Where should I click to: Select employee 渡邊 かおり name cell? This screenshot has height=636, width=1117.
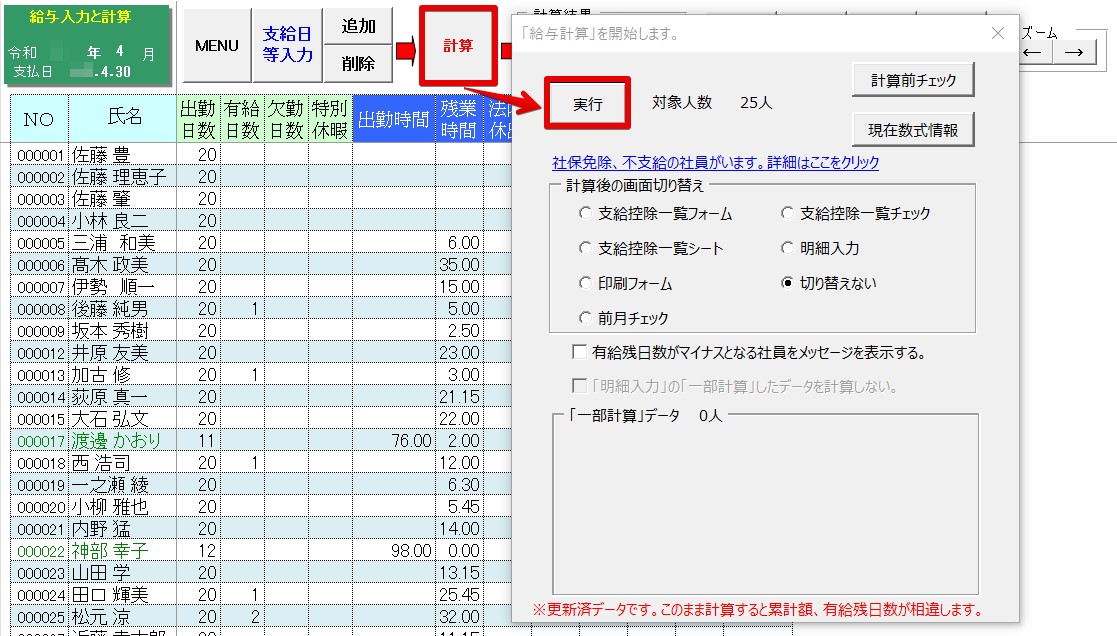point(122,440)
